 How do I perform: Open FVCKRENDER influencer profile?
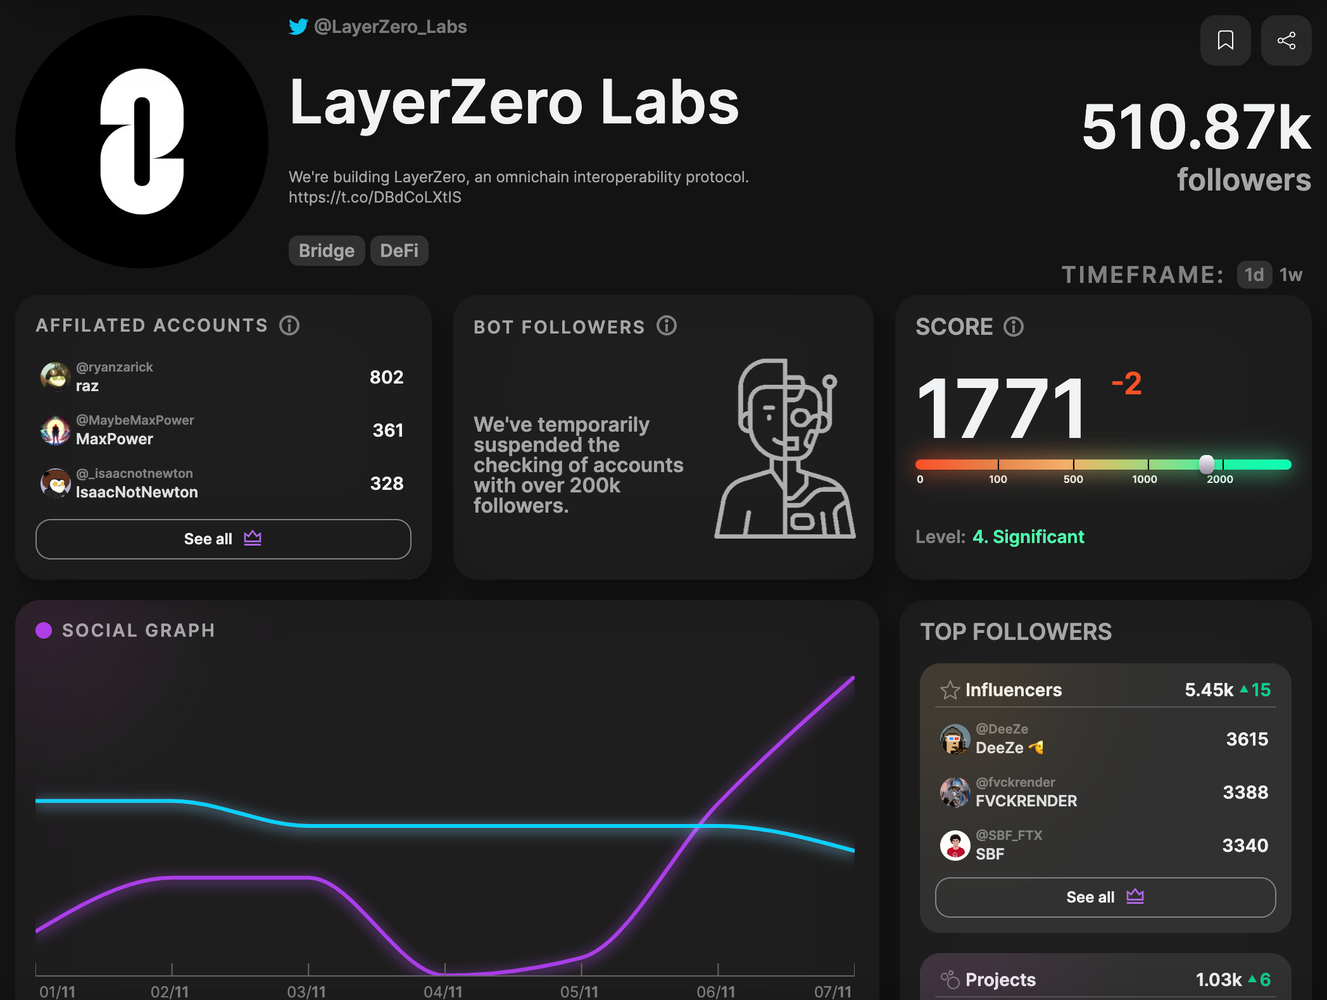click(1105, 792)
